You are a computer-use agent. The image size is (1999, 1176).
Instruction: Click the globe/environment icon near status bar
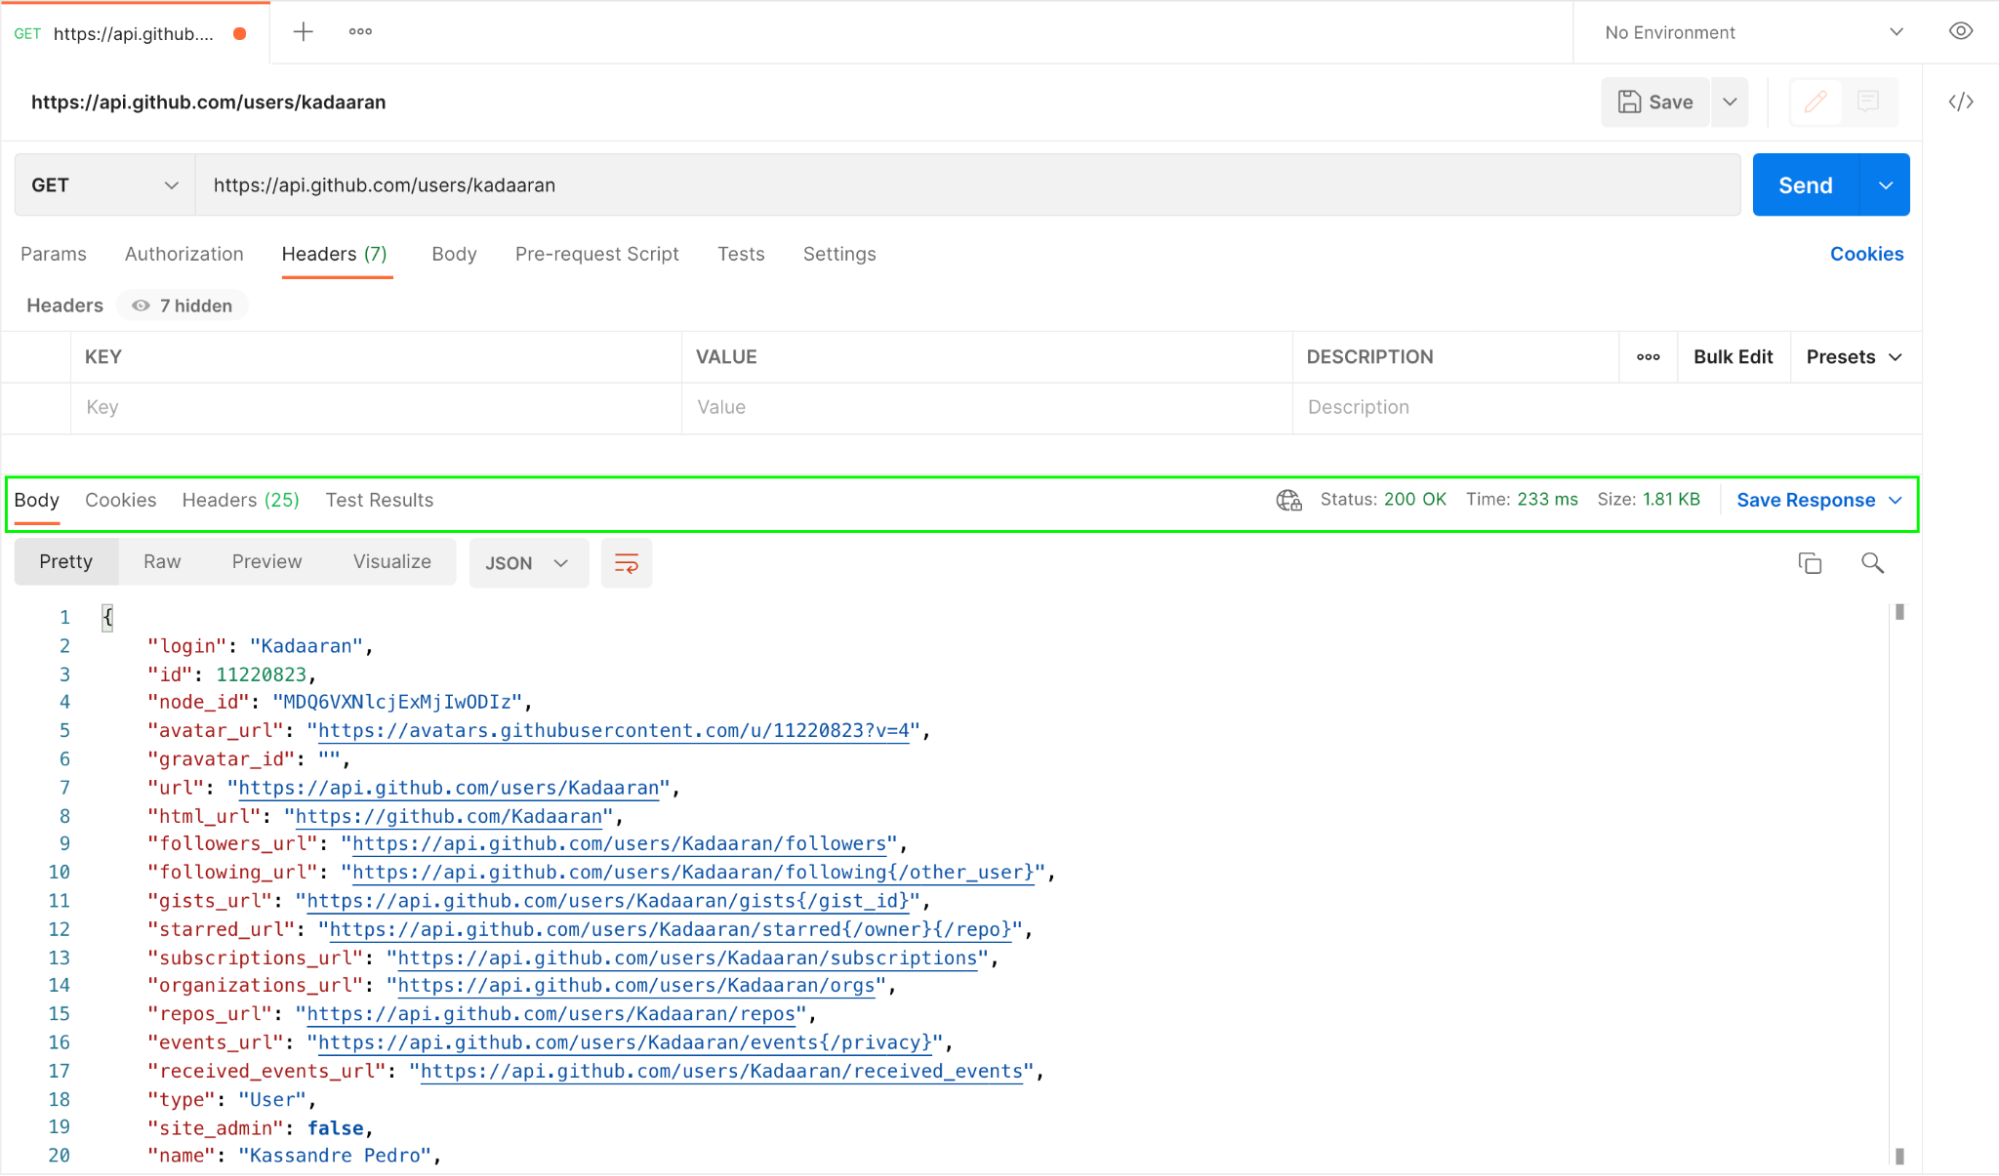1286,500
